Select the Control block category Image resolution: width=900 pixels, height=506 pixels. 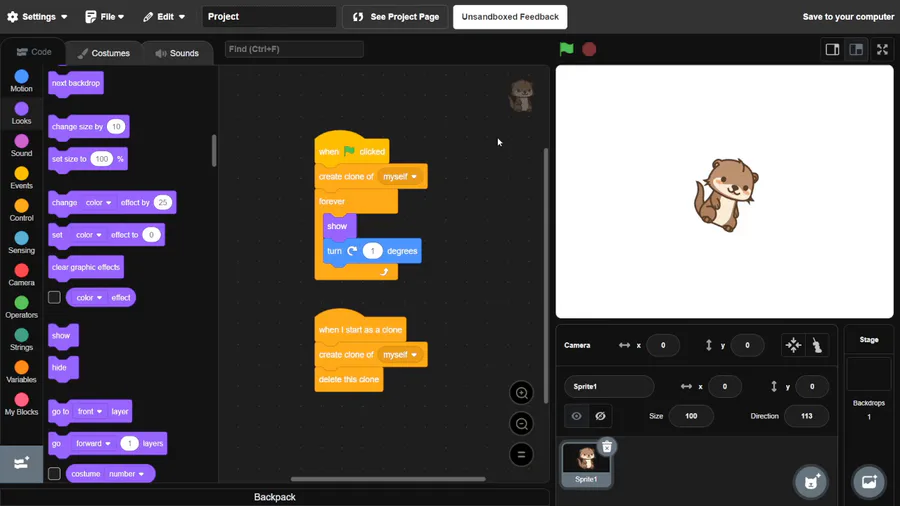pos(21,210)
